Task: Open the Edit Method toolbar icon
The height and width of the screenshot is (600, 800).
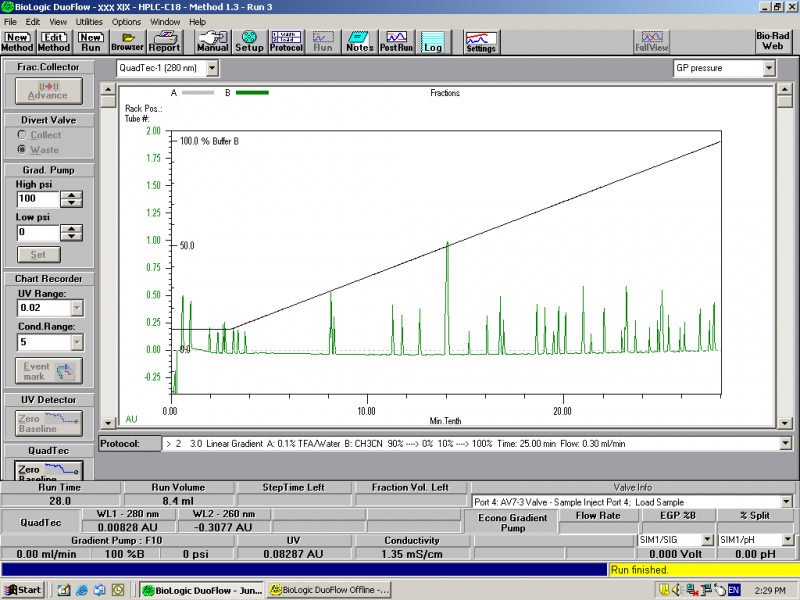Action: 54,41
